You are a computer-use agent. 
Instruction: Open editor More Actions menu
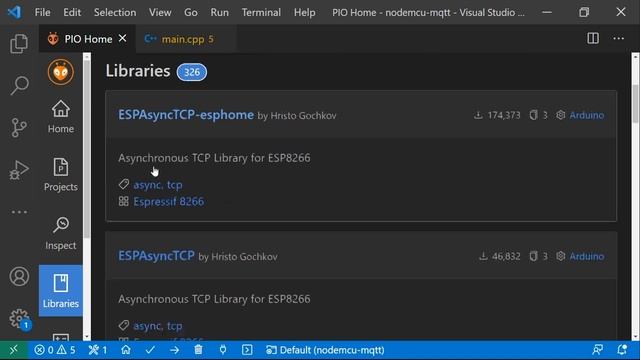(618, 38)
